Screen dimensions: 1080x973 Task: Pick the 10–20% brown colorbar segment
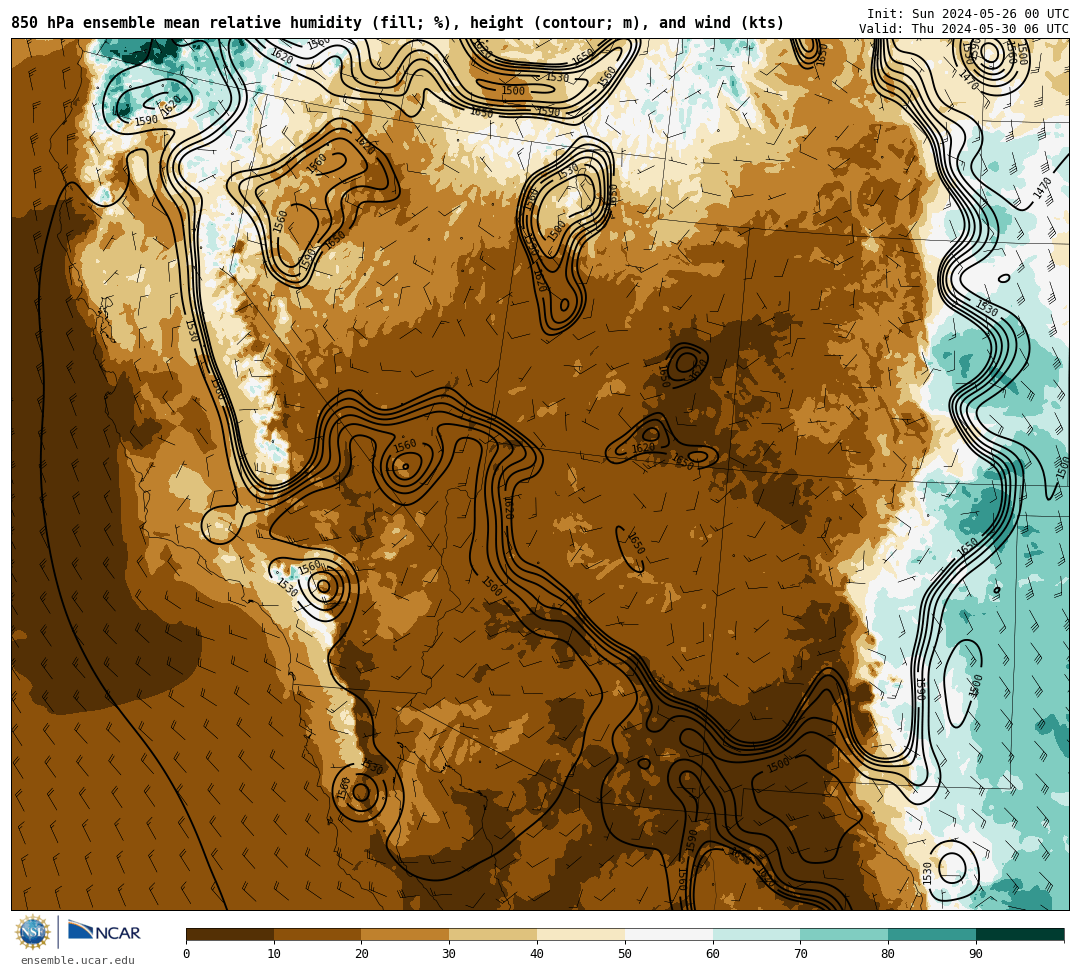pyautogui.click(x=318, y=934)
